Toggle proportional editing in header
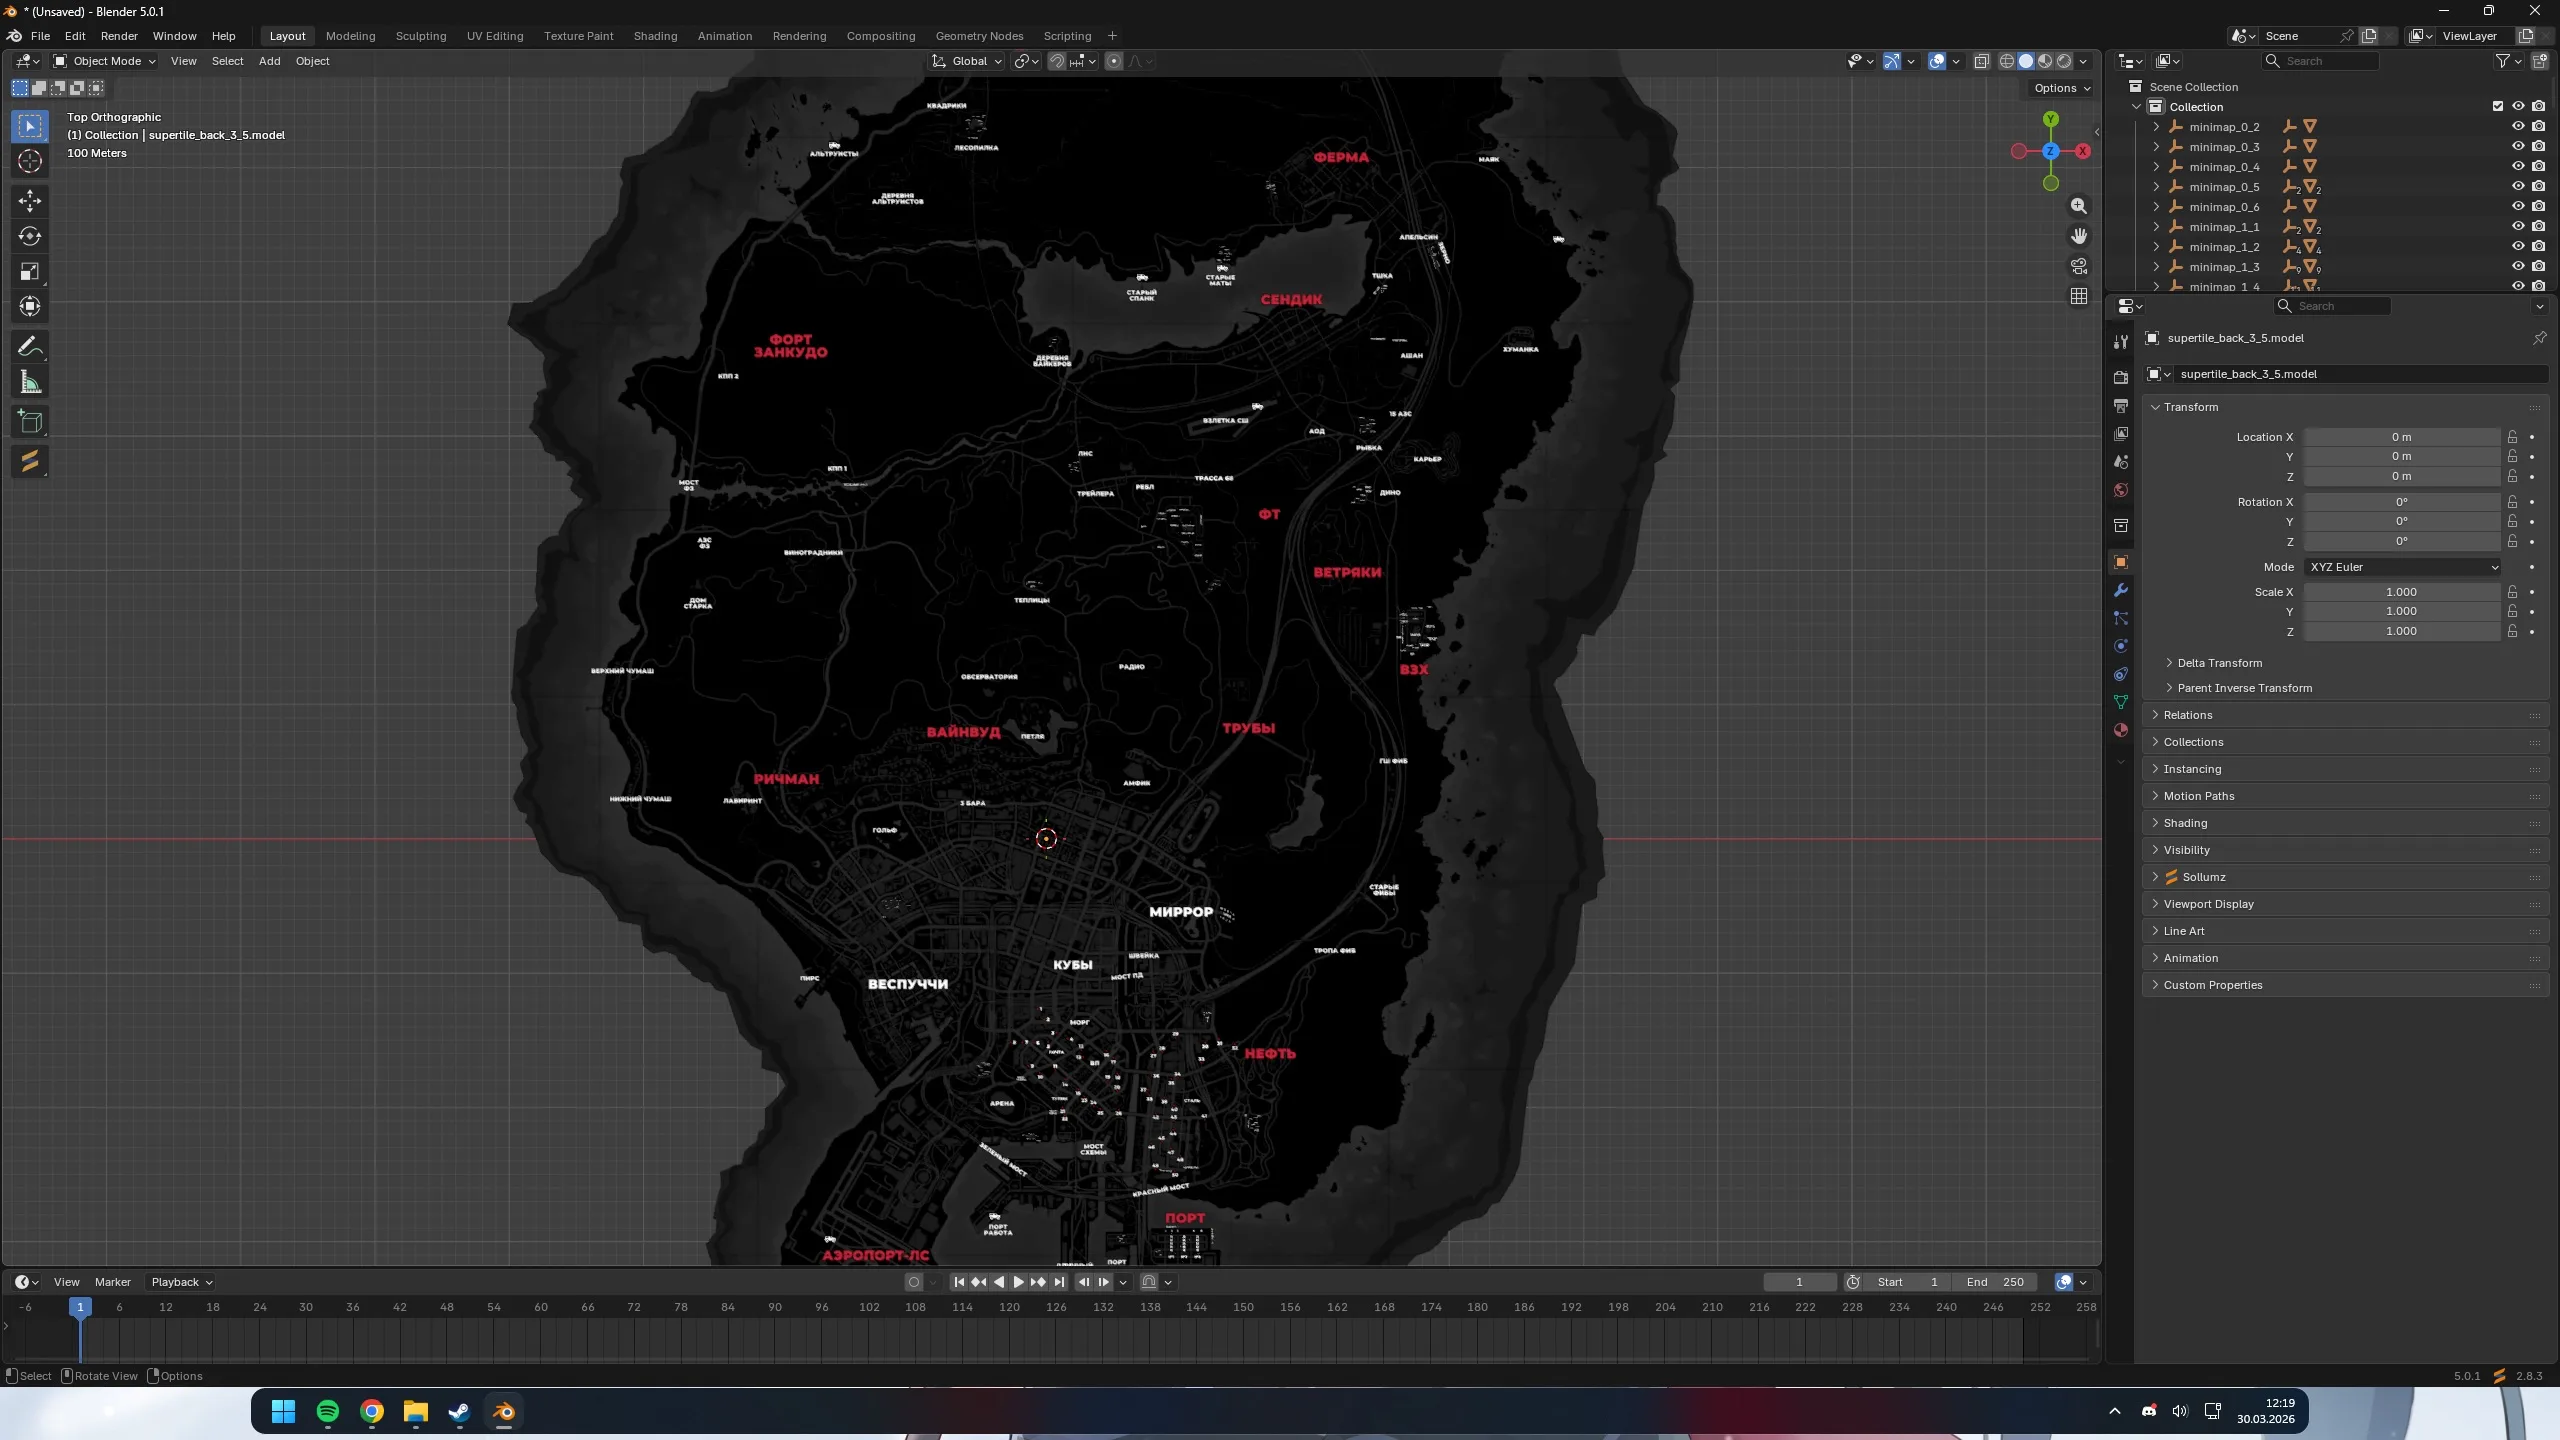2560x1440 pixels. 1114,61
